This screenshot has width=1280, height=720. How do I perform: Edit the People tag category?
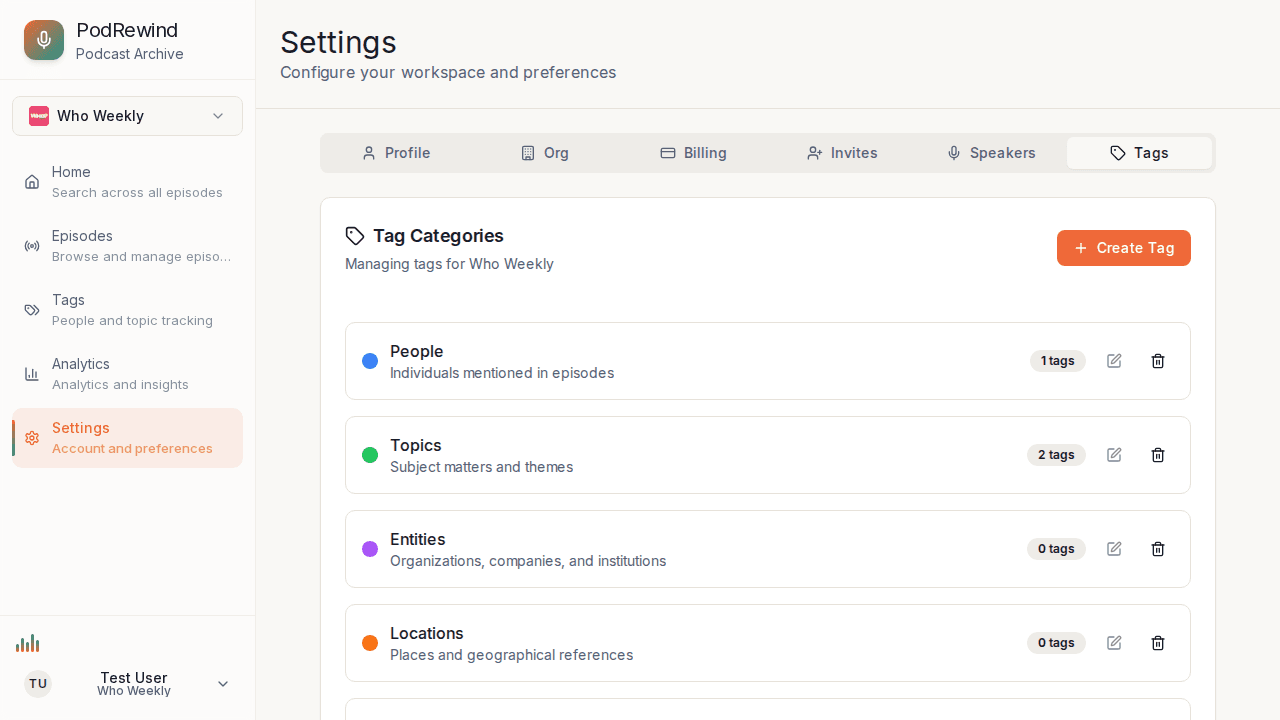[x=1114, y=361]
